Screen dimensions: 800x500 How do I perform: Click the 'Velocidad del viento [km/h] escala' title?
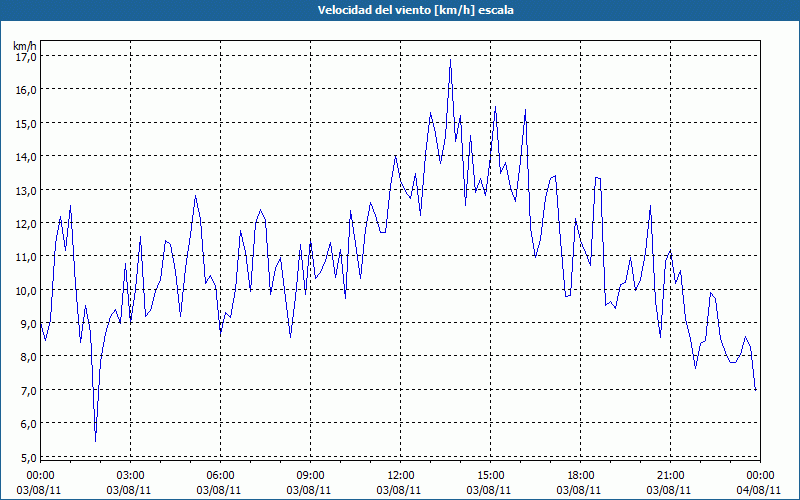tap(415, 10)
